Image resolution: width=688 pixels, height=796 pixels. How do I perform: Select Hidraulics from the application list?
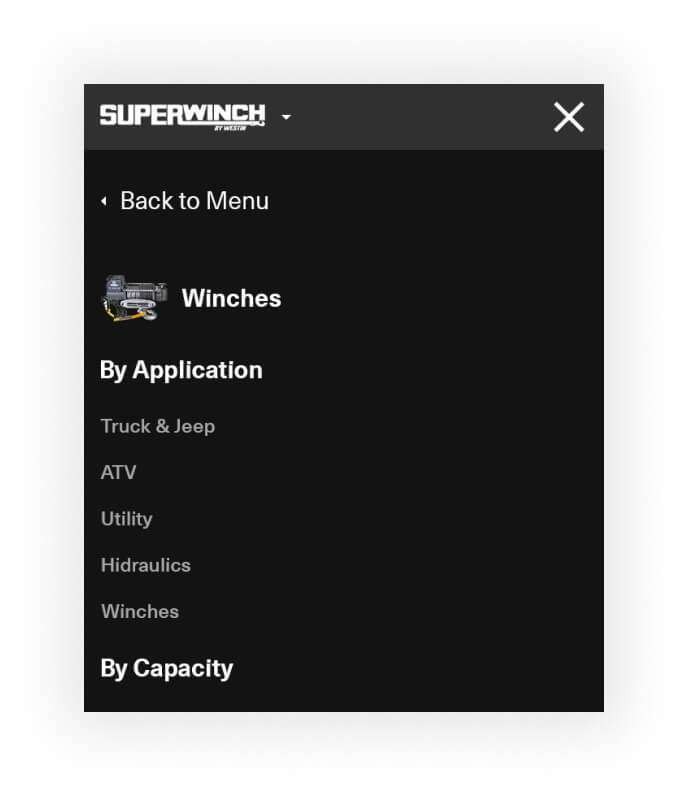click(x=146, y=565)
